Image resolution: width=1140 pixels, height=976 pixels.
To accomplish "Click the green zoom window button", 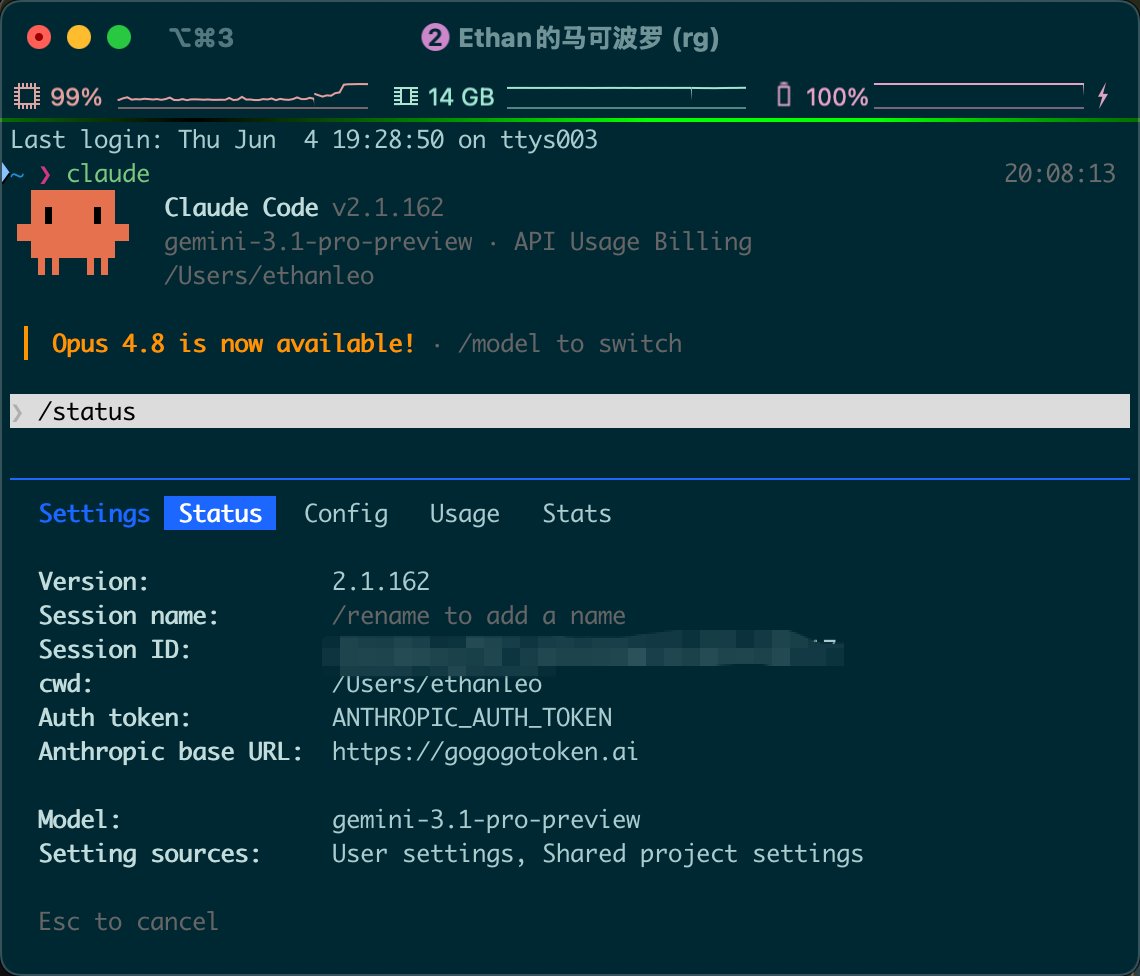I will [x=119, y=37].
